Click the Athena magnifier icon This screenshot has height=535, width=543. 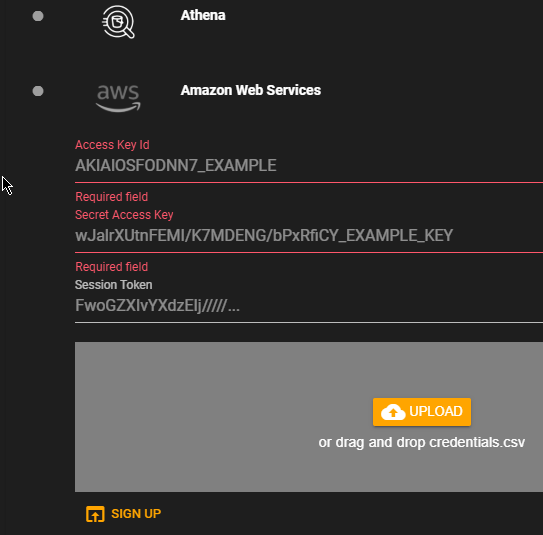118,22
